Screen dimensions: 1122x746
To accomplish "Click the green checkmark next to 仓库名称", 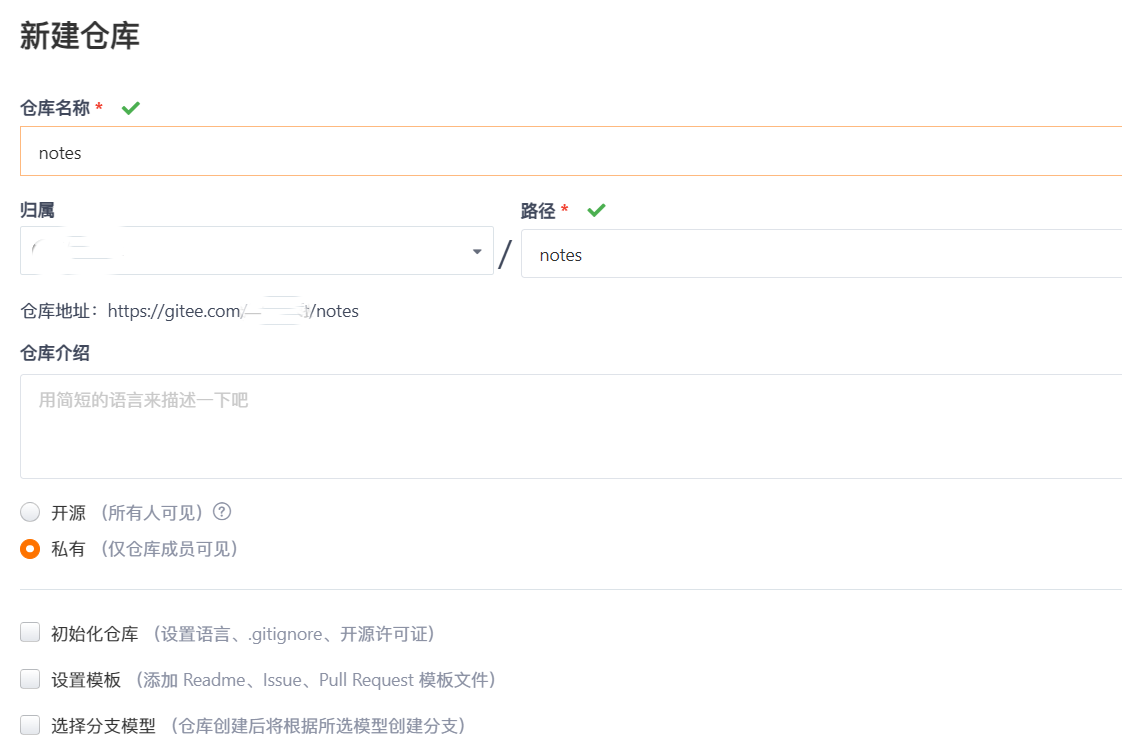I will (130, 108).
